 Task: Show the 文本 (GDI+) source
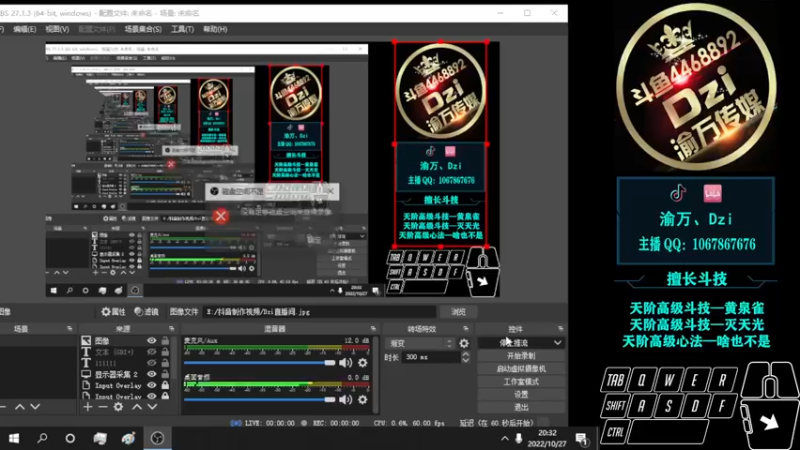click(x=152, y=352)
